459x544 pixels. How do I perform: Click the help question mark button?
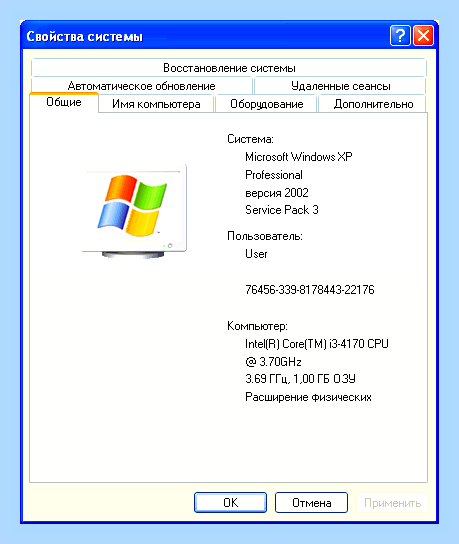pyautogui.click(x=400, y=35)
